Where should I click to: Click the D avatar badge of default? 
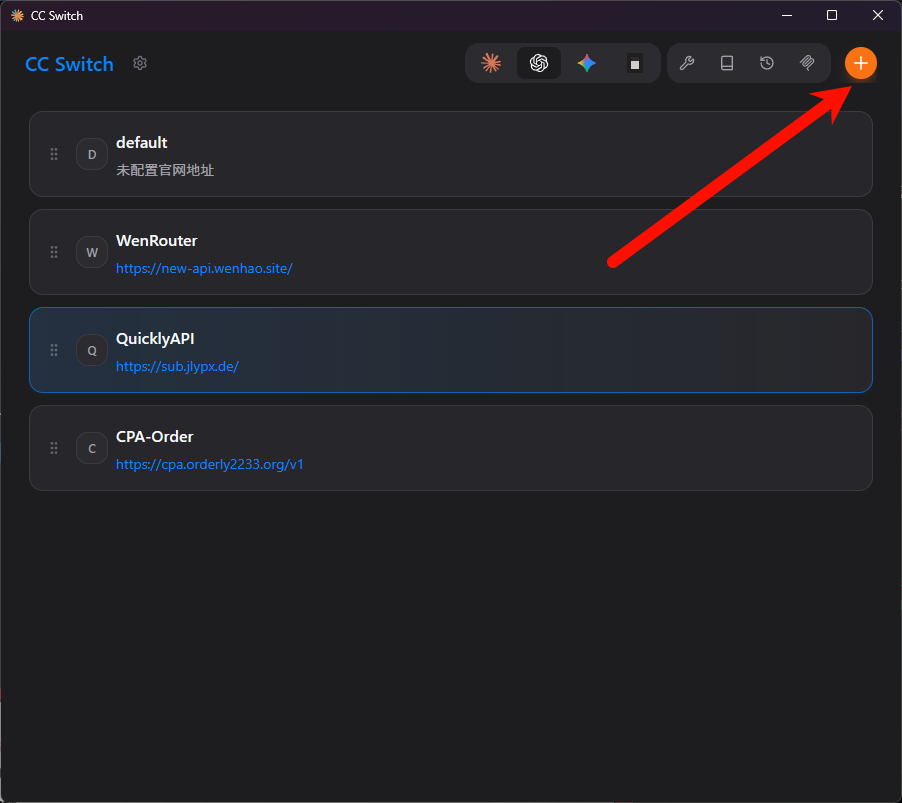tap(92, 154)
